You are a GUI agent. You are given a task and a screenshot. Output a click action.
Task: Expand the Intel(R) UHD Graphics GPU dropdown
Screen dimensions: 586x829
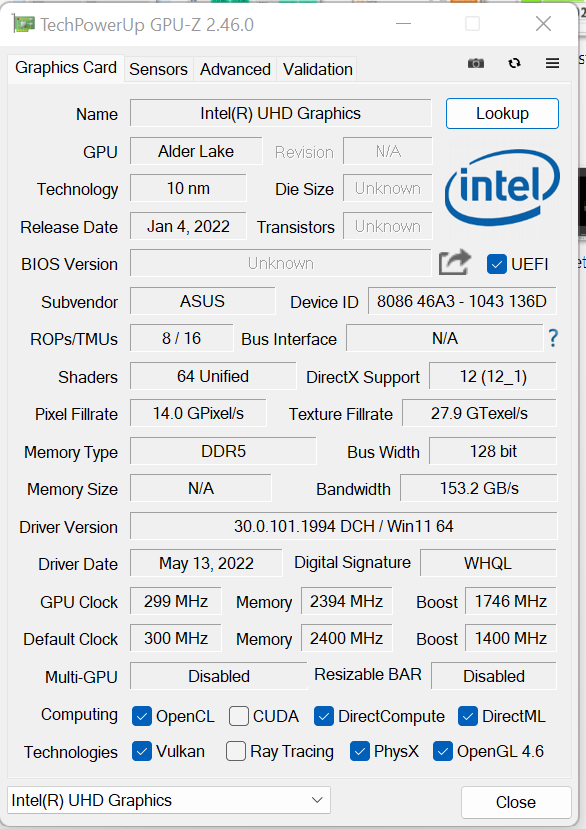click(169, 800)
